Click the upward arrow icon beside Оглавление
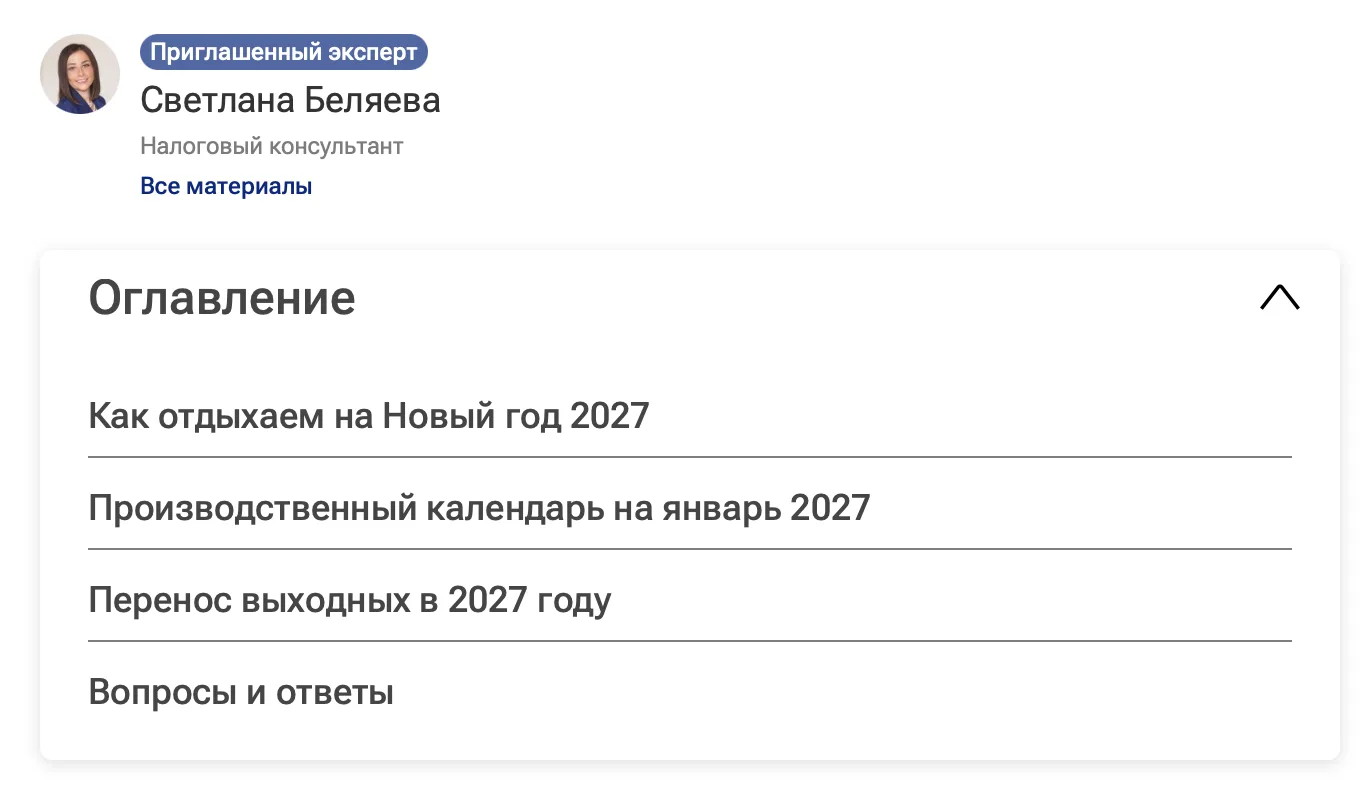 tap(1280, 298)
